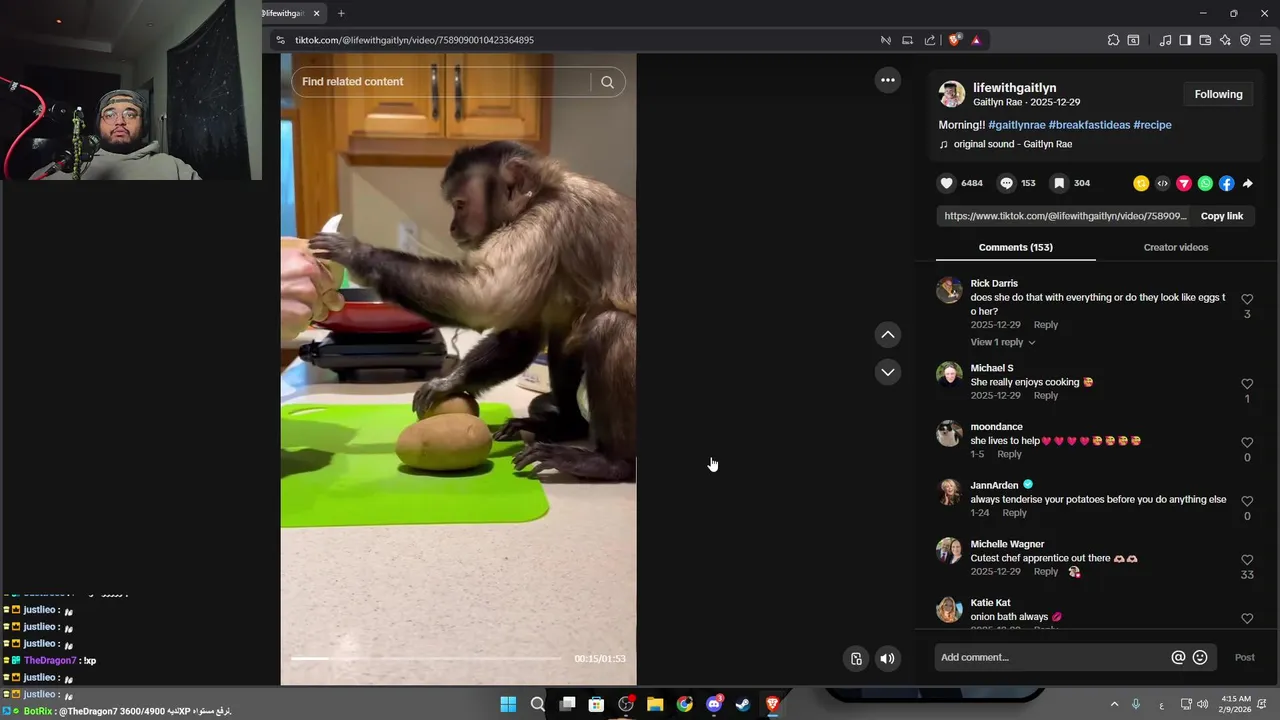1280x720 pixels.
Task: Click the search magnifier in Find related content
Action: click(x=607, y=82)
